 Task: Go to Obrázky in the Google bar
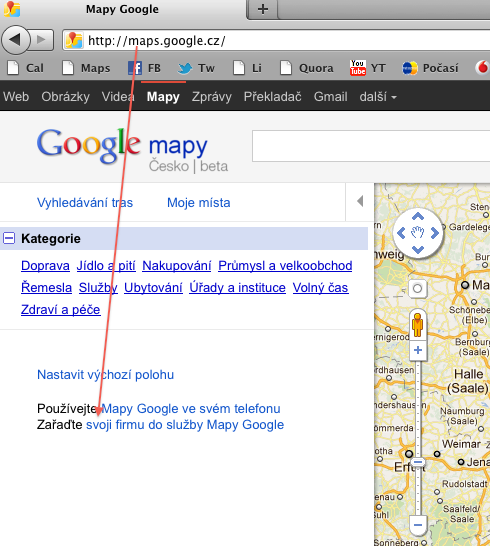(65, 97)
